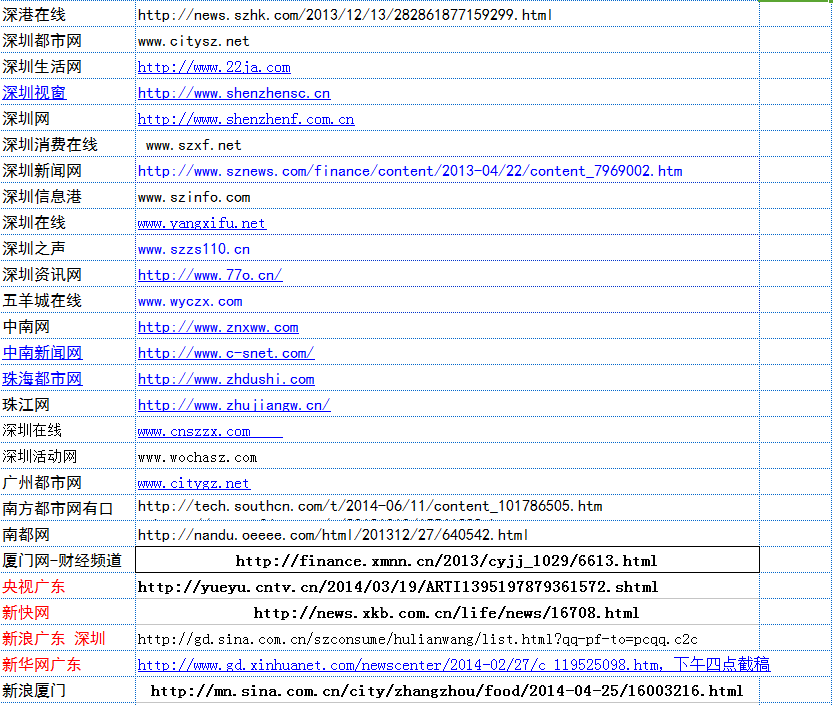Open the http://www.shenzhenf.com.cn link
This screenshot has width=833, height=705.
click(246, 120)
